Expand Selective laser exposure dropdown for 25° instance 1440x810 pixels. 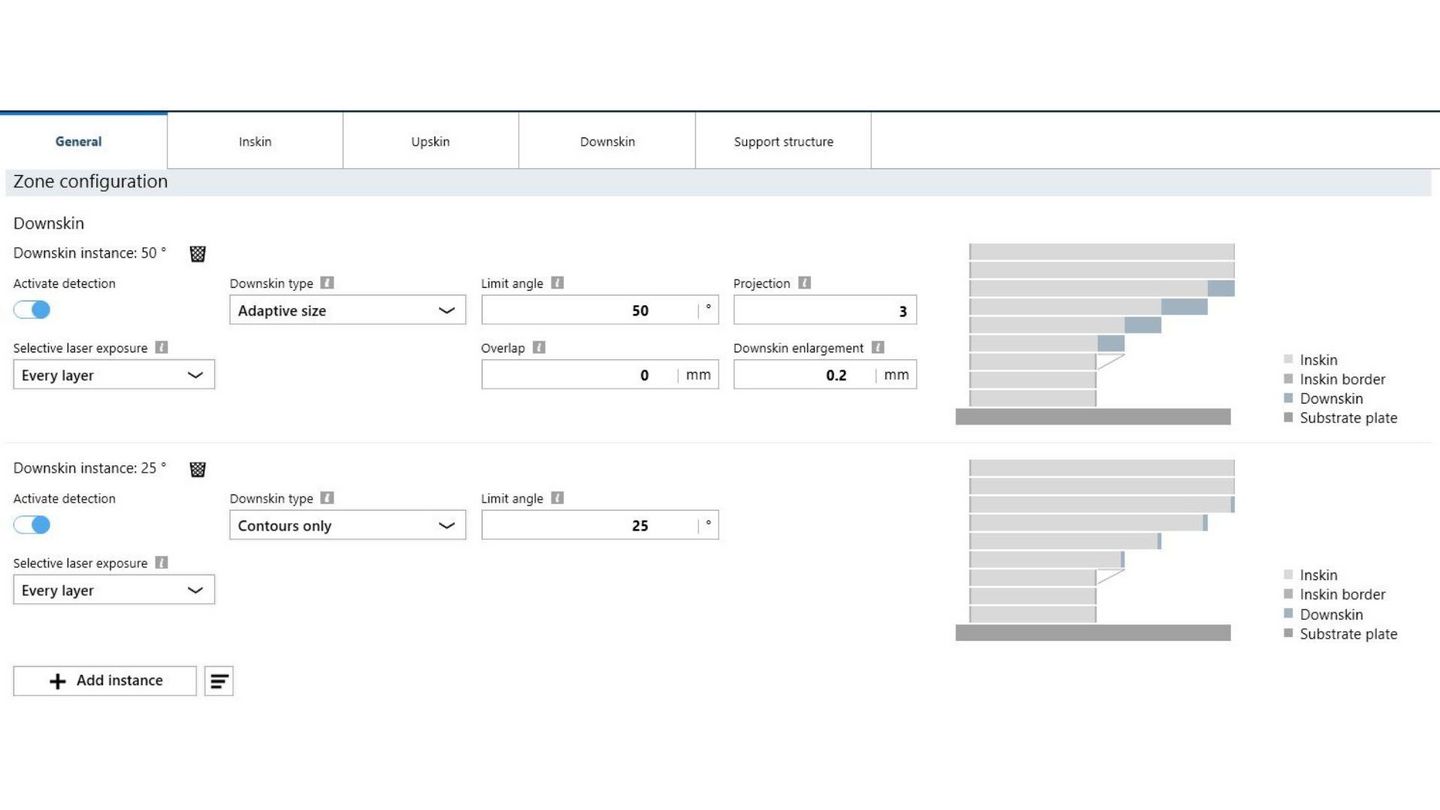114,590
